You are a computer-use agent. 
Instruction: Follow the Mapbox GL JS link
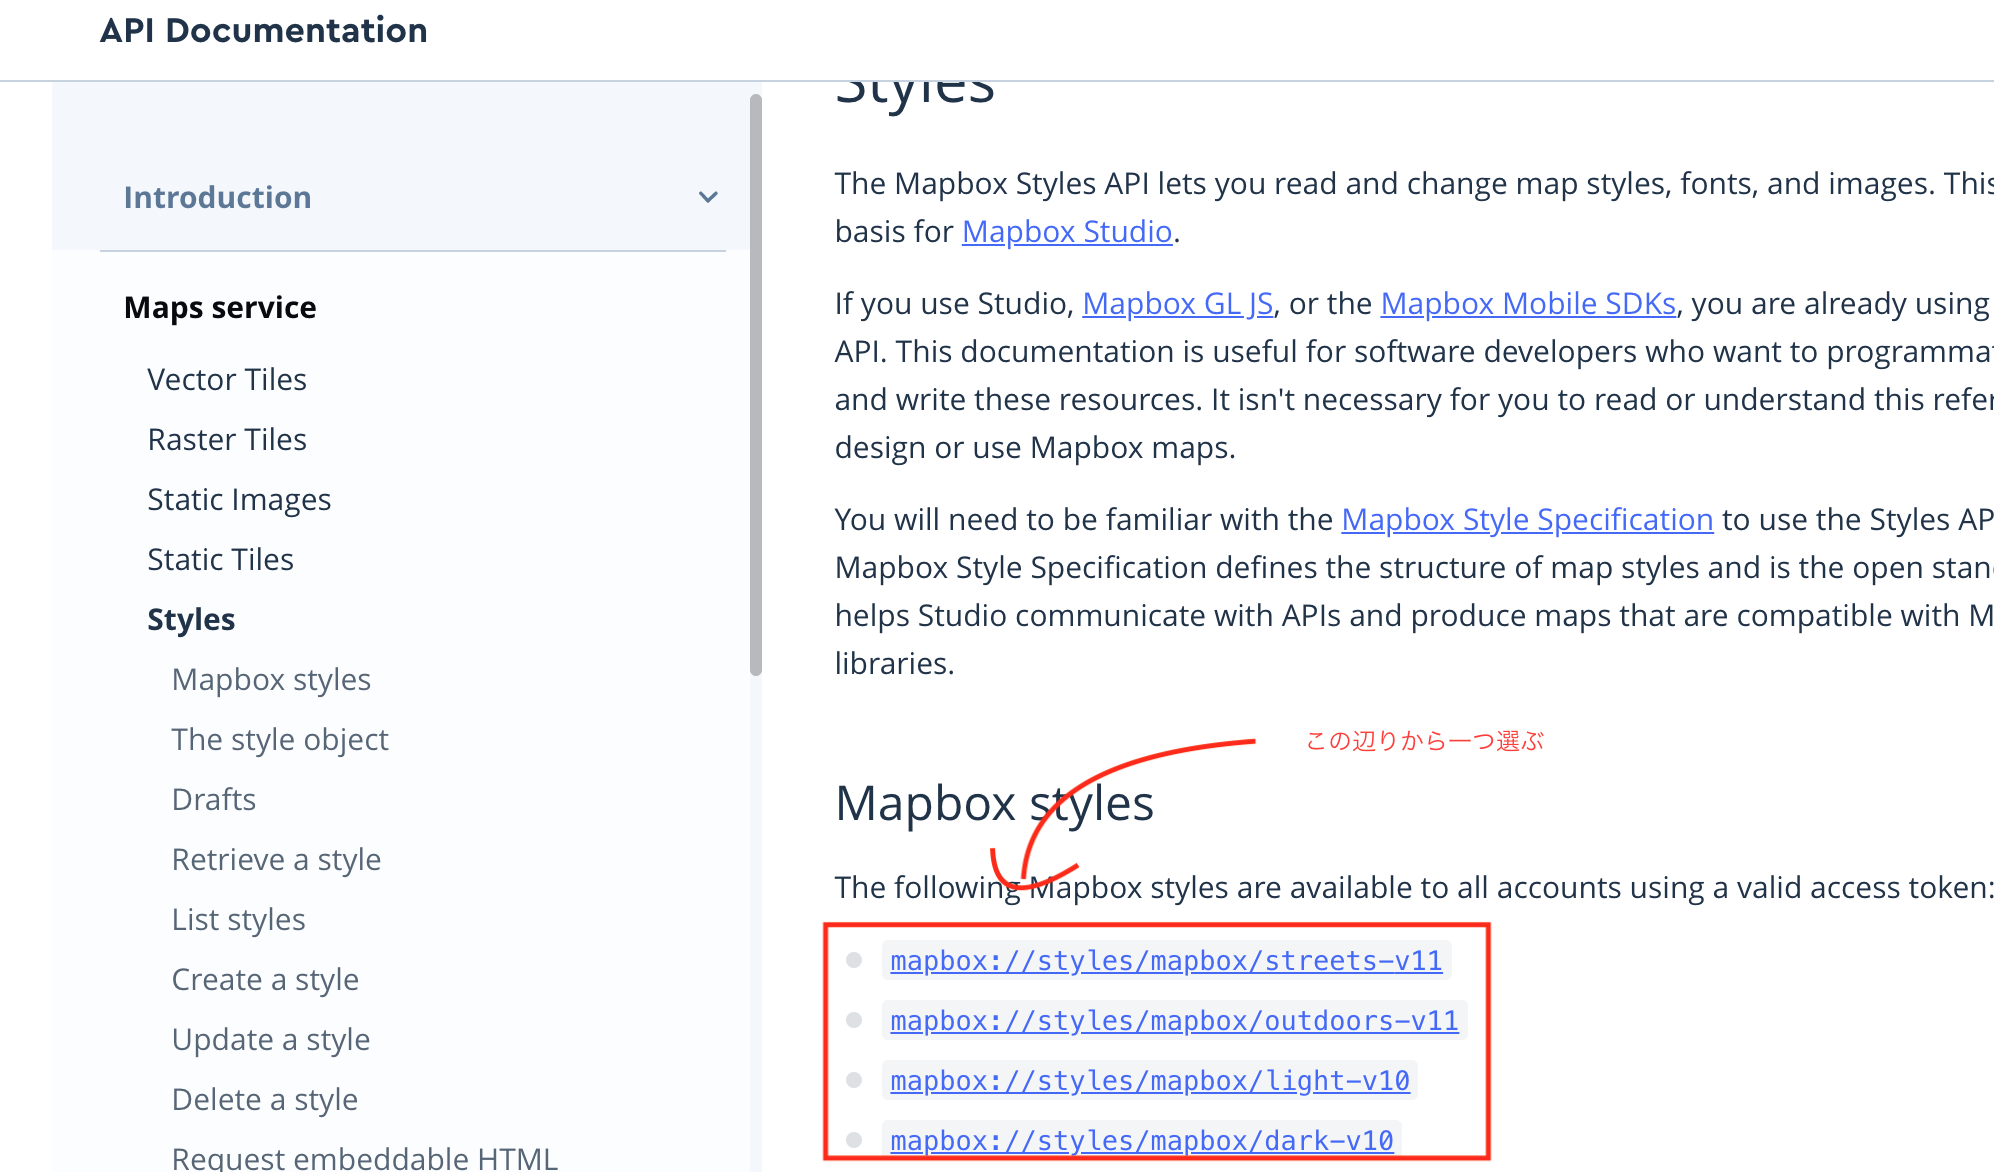coord(1177,303)
